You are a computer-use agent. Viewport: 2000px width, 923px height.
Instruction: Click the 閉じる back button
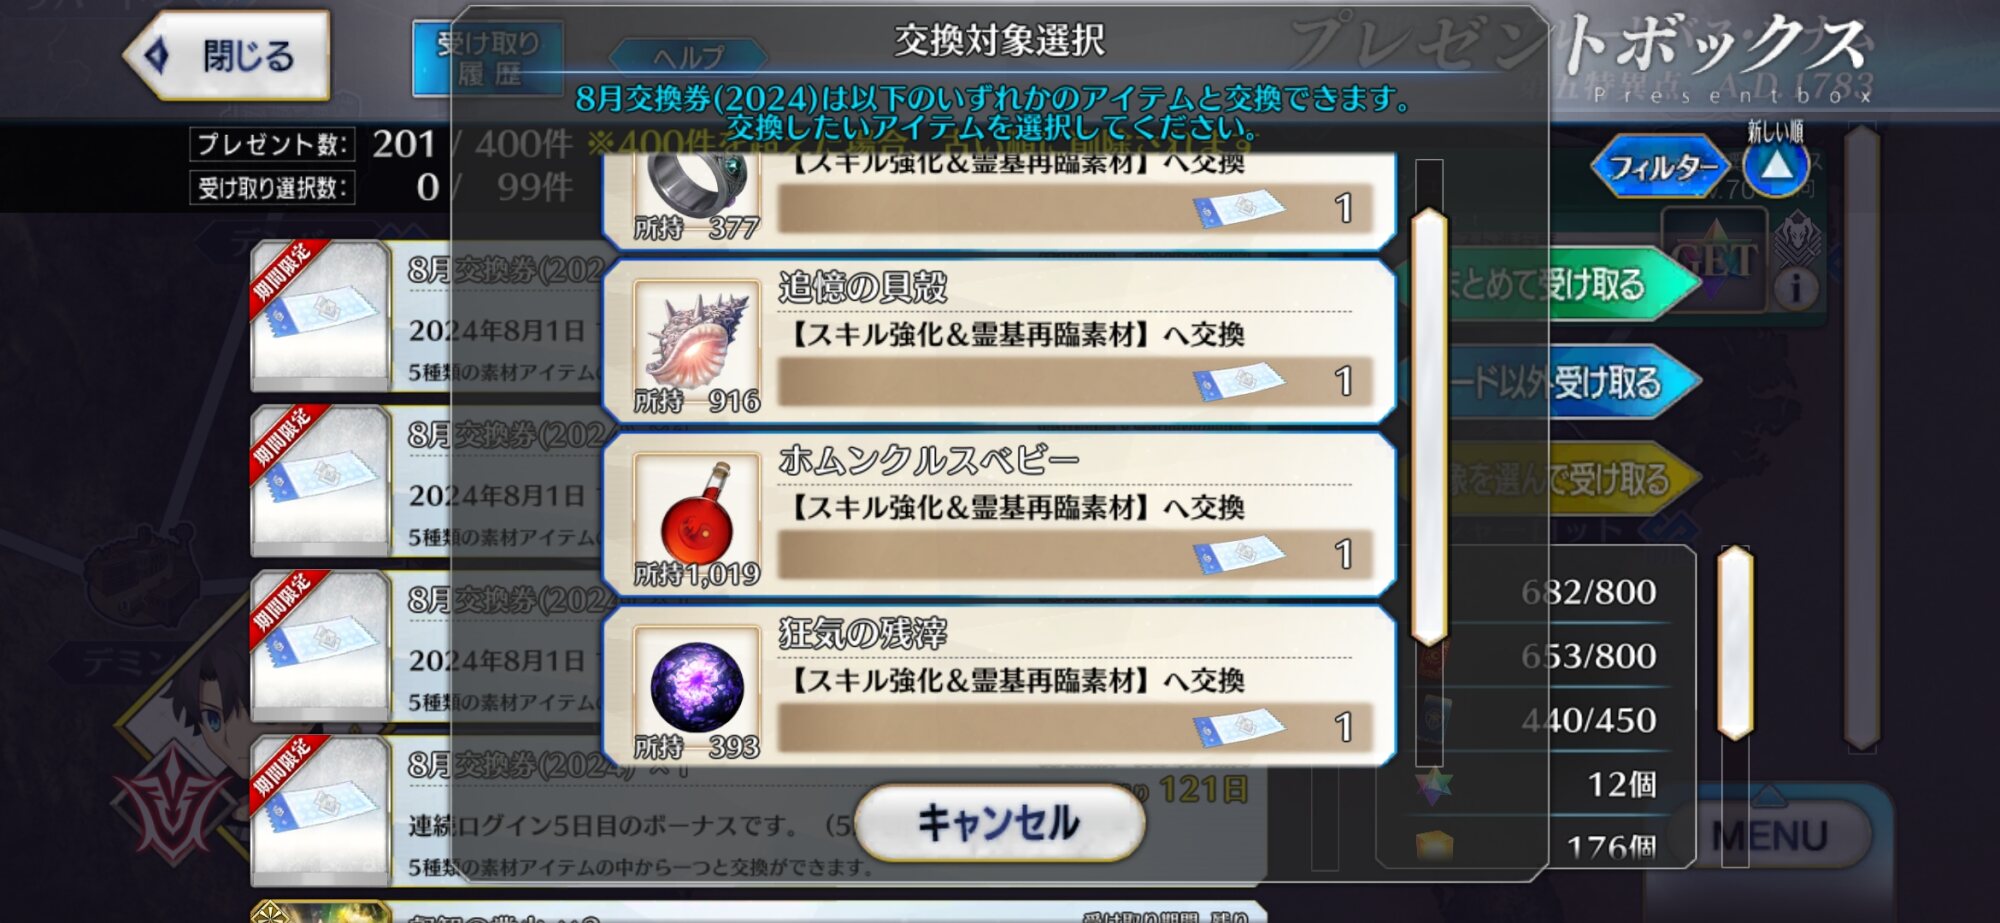click(228, 56)
